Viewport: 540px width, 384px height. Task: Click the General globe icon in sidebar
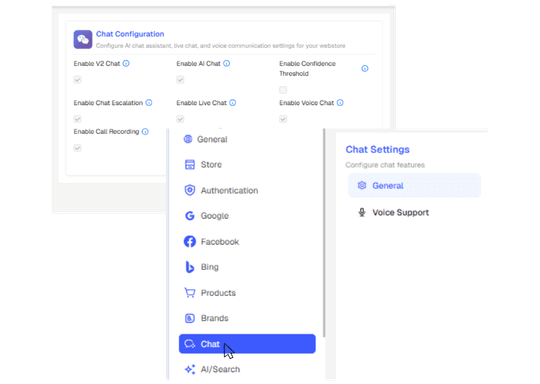tap(188, 139)
